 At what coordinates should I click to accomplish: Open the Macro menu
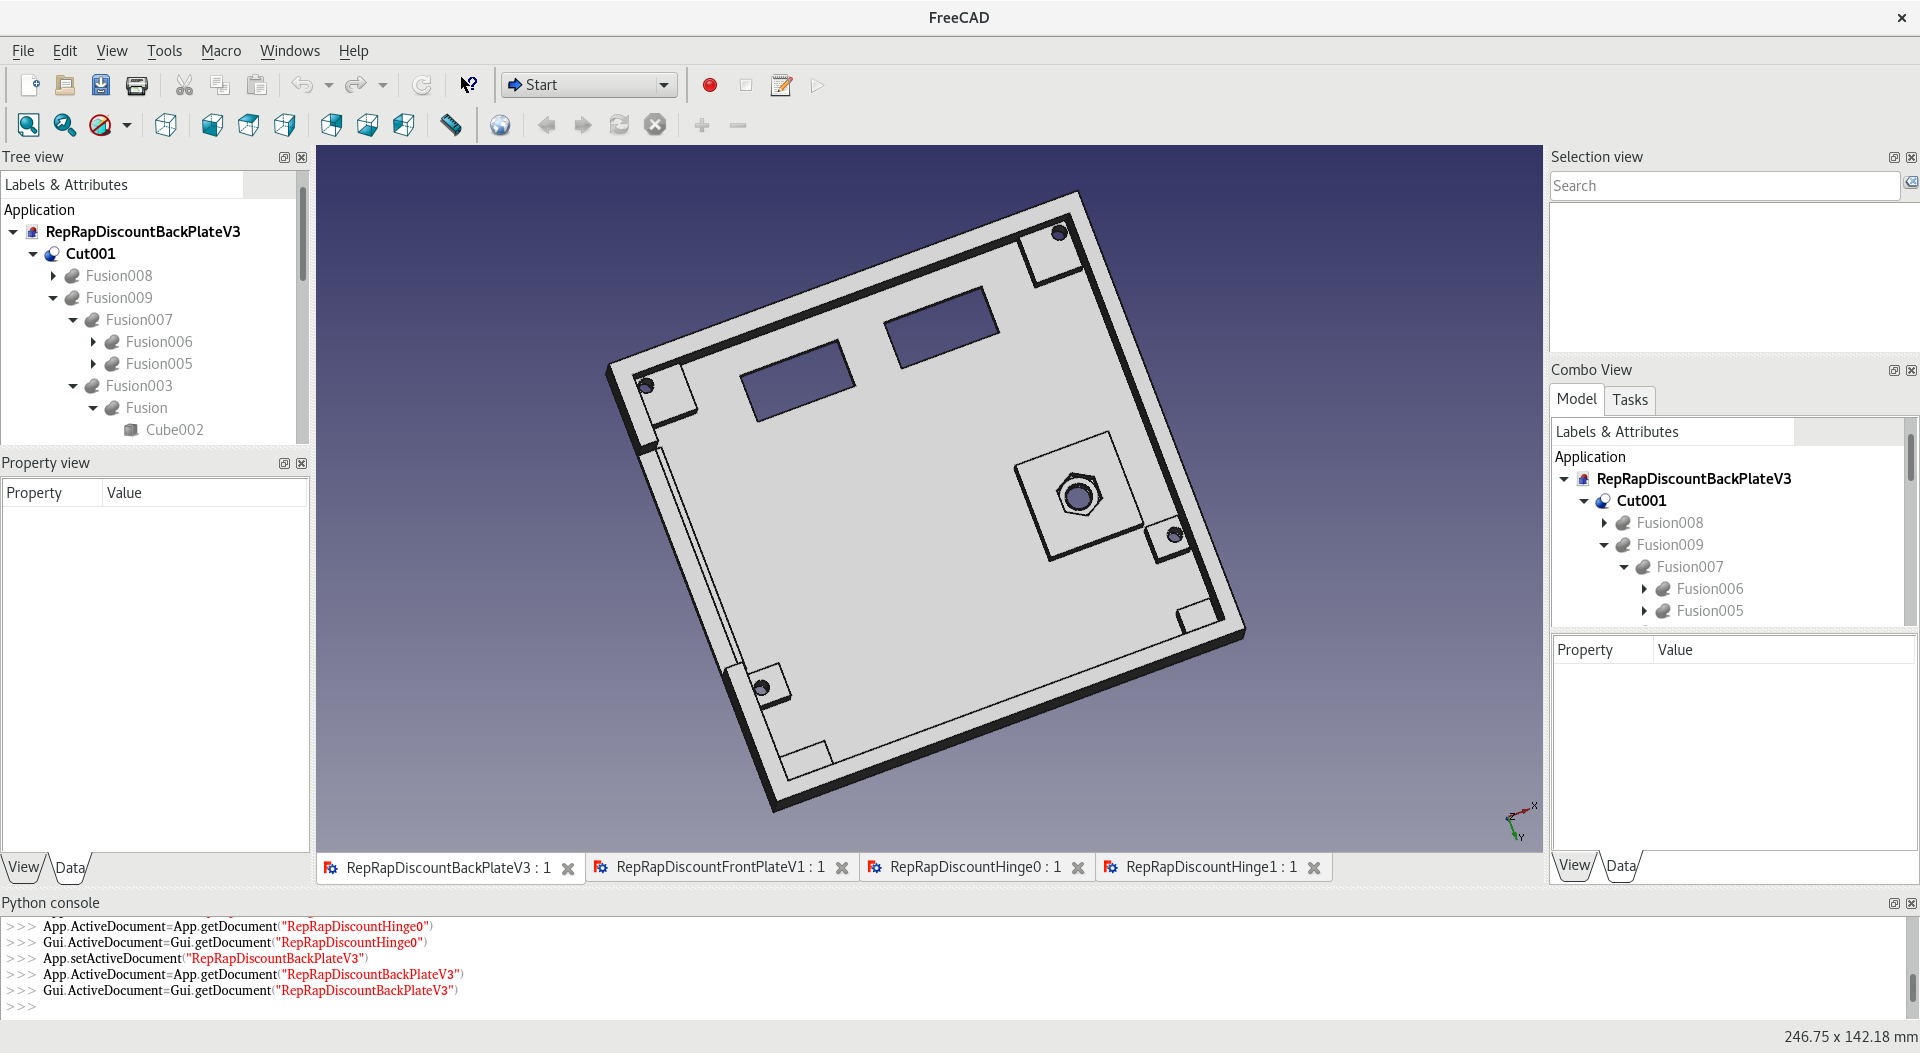220,51
